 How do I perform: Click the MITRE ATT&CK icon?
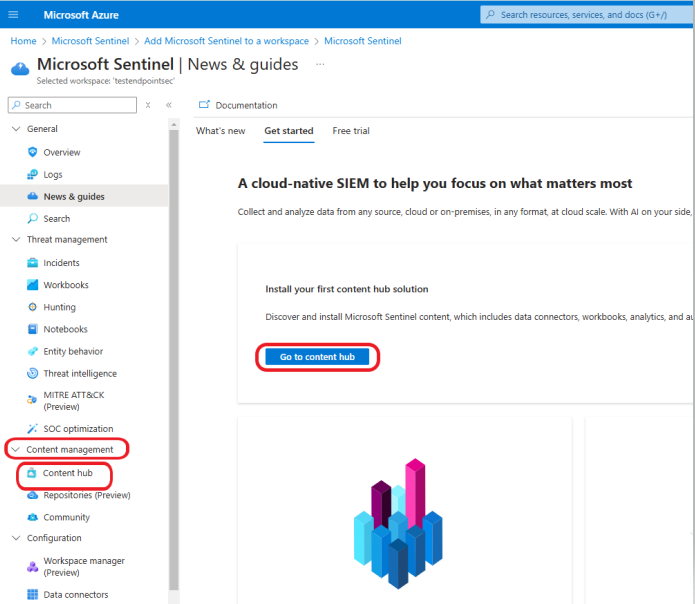(32, 400)
